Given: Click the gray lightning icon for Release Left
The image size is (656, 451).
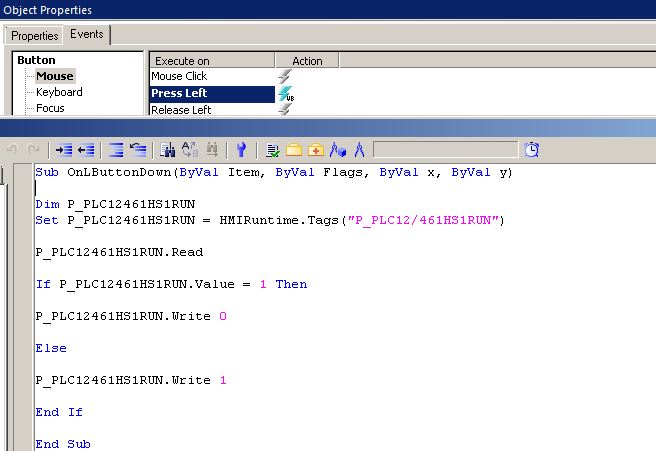Looking at the screenshot, I should pos(284,109).
